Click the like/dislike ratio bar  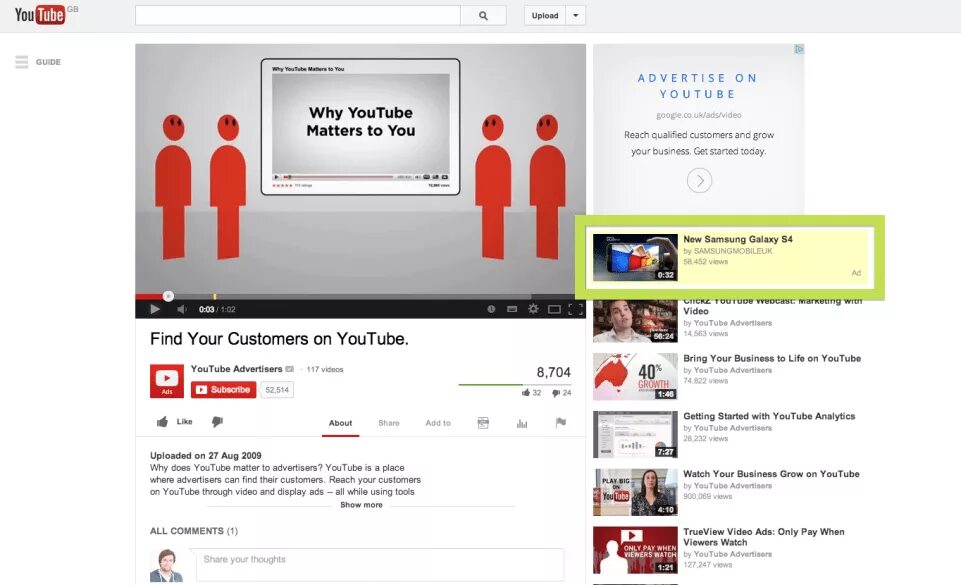(x=515, y=385)
